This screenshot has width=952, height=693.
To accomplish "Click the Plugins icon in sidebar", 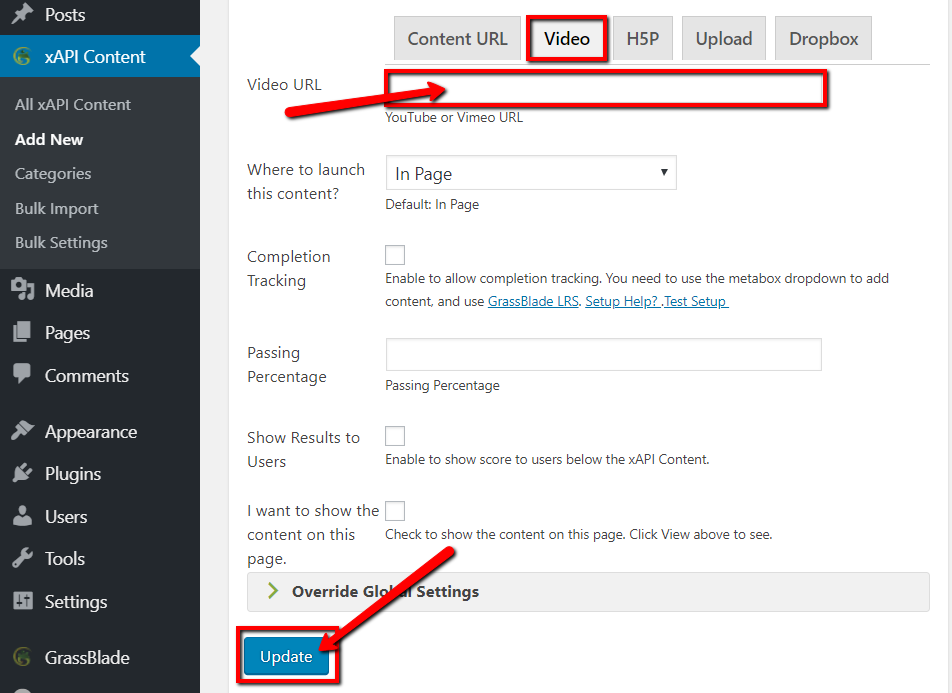I will click(22, 474).
